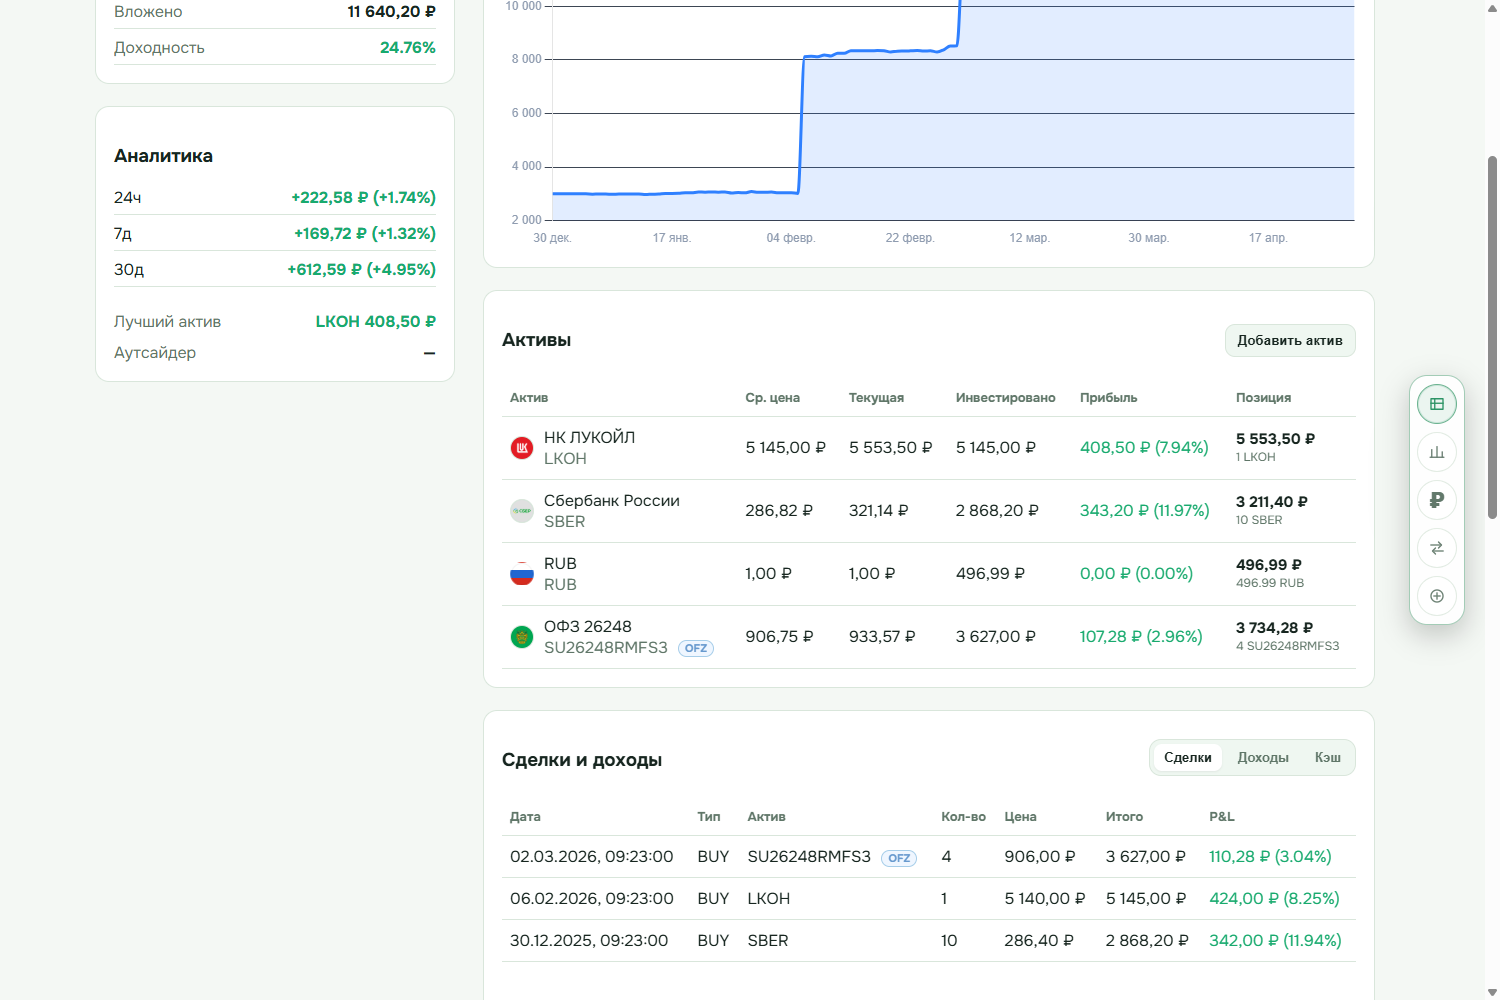Click the Аутсайдер dash value
The image size is (1500, 1000).
click(x=429, y=353)
